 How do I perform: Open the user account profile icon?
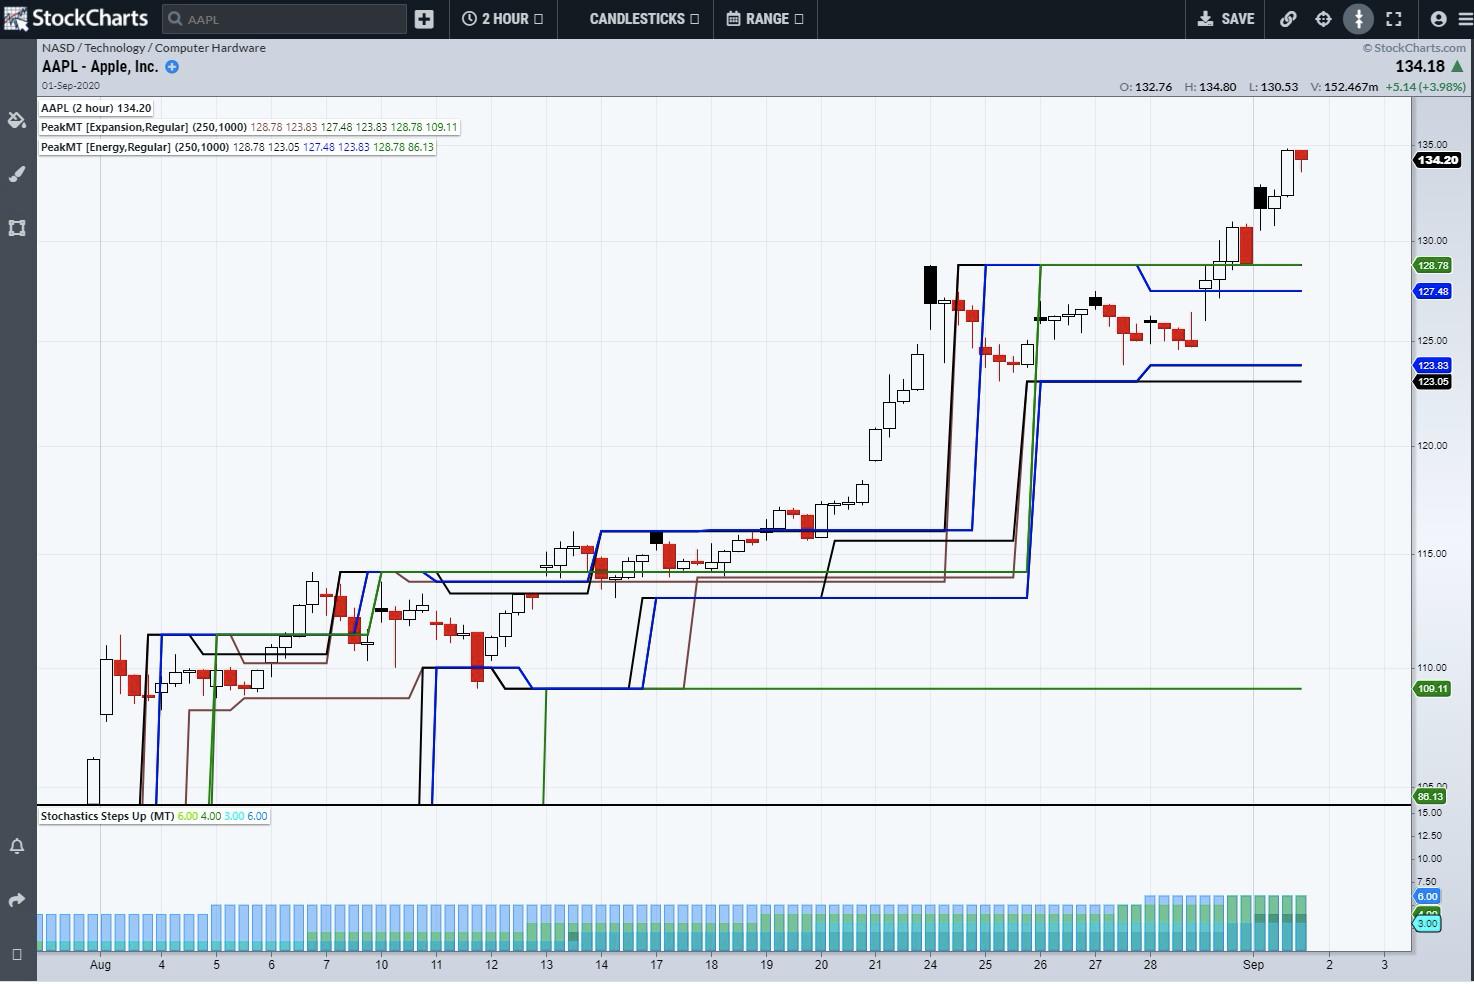click(x=1438, y=19)
